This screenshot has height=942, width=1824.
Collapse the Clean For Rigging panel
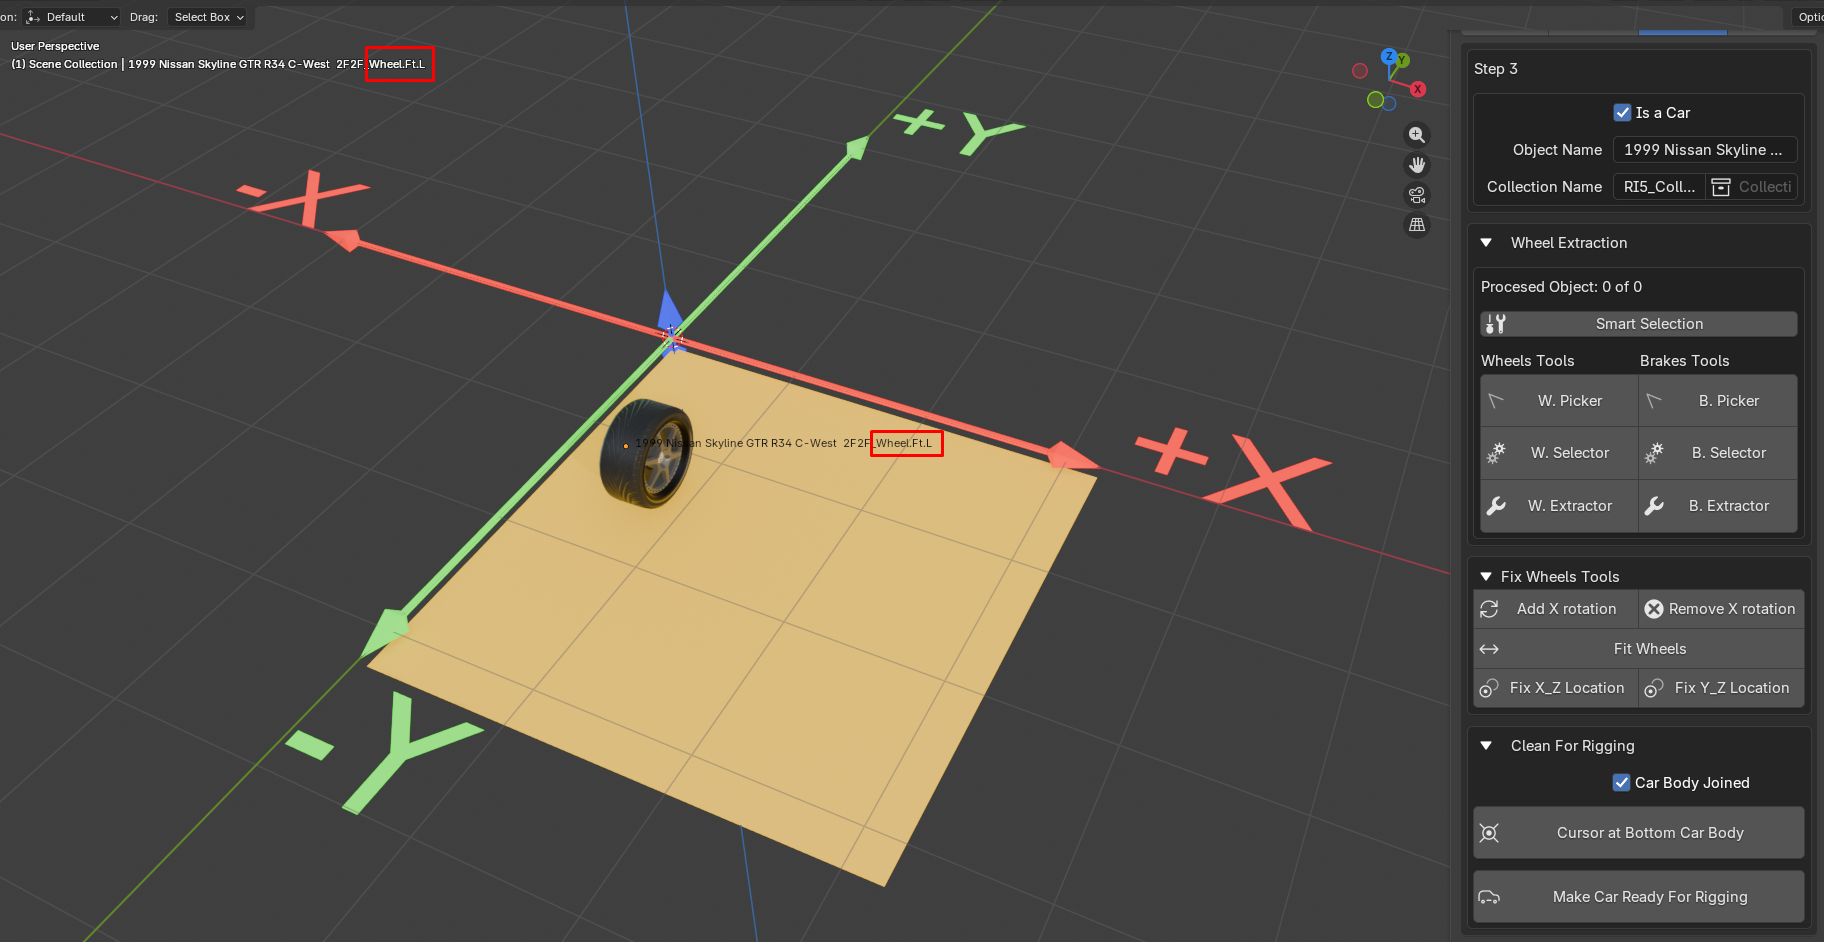(x=1486, y=746)
